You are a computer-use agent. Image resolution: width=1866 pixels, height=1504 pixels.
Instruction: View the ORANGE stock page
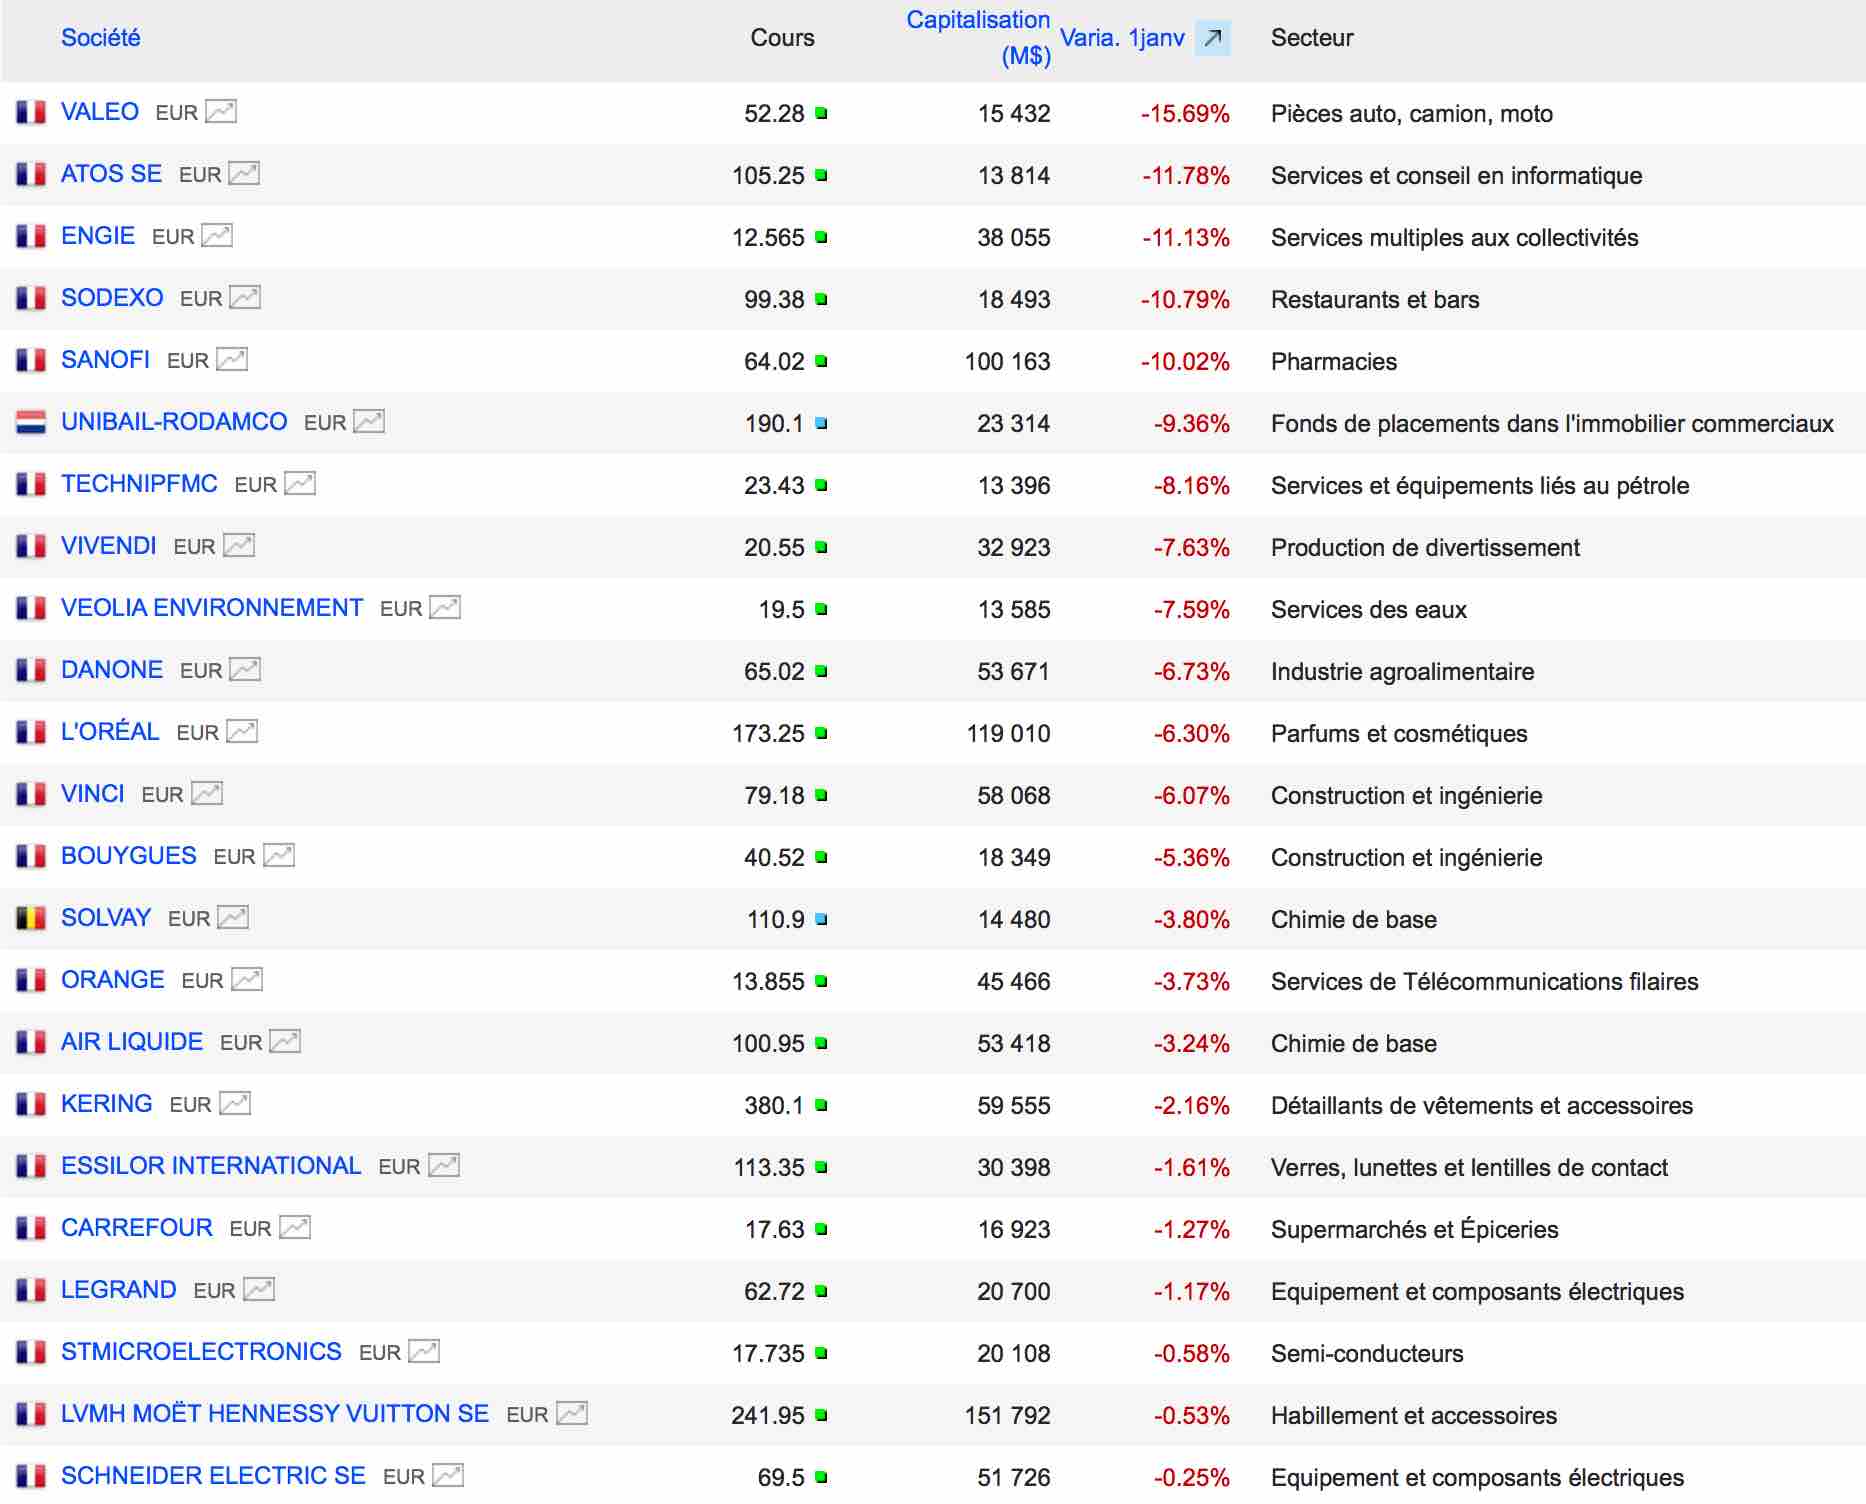[113, 979]
